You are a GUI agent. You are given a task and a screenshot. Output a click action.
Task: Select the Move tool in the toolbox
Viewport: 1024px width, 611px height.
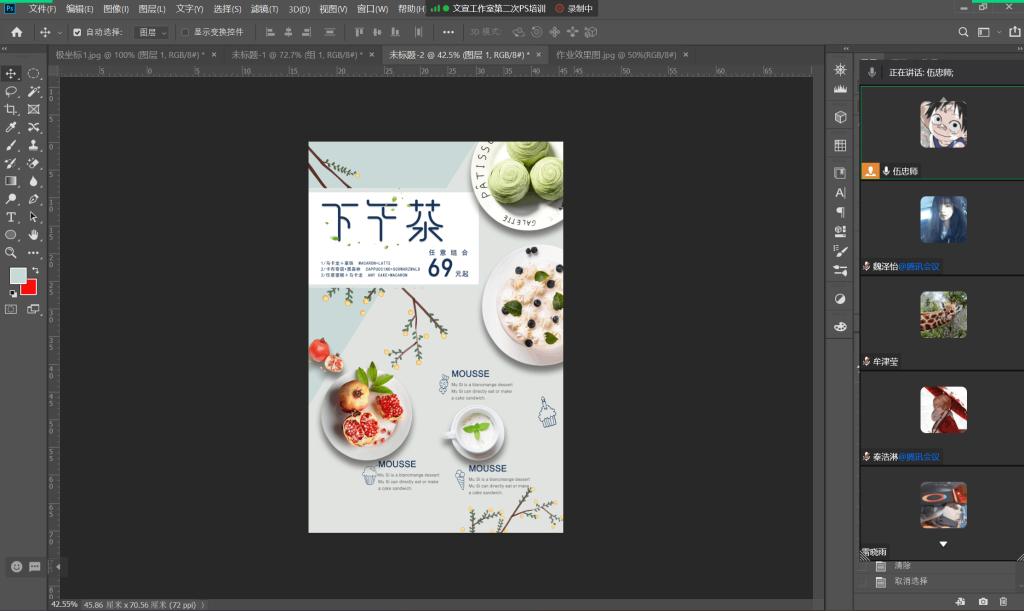click(x=12, y=73)
